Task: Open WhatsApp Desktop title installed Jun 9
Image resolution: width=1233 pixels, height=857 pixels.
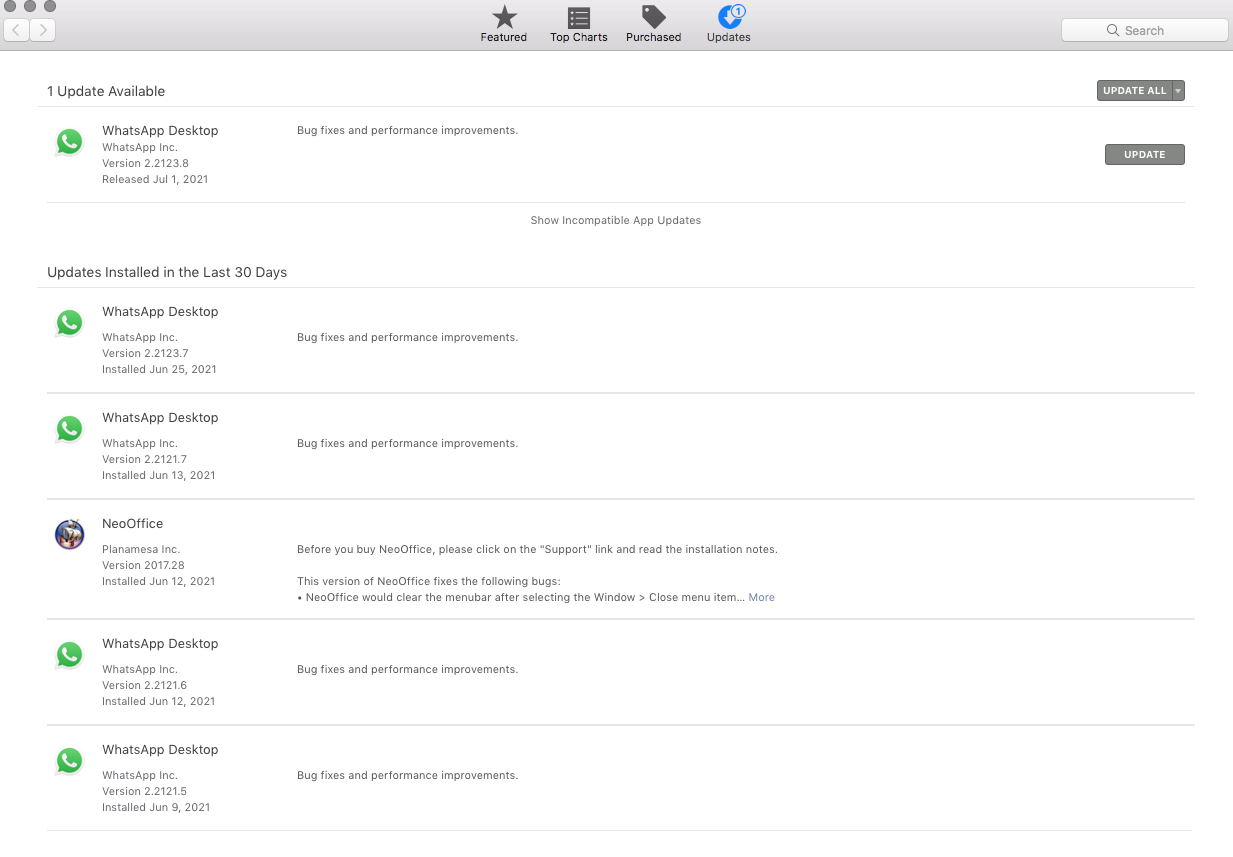Action: coord(160,749)
